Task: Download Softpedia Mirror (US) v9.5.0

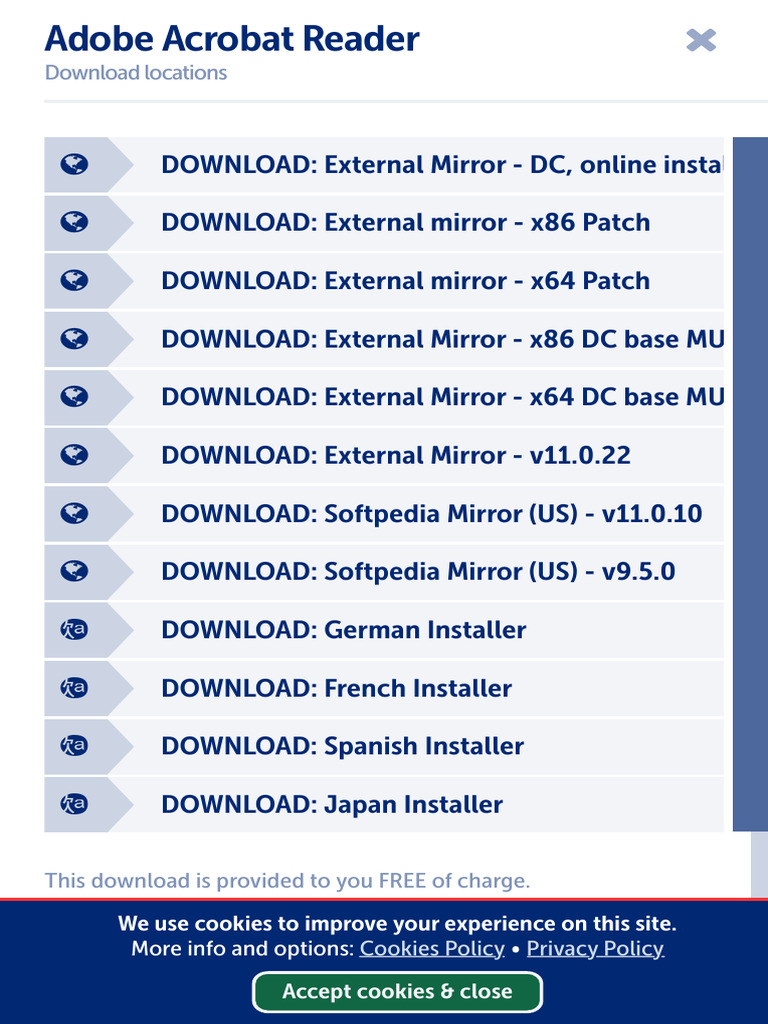Action: [384, 571]
